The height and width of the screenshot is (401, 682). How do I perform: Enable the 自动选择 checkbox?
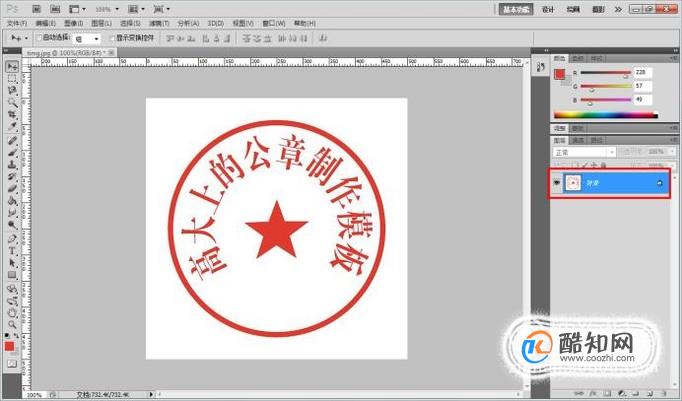click(40, 38)
